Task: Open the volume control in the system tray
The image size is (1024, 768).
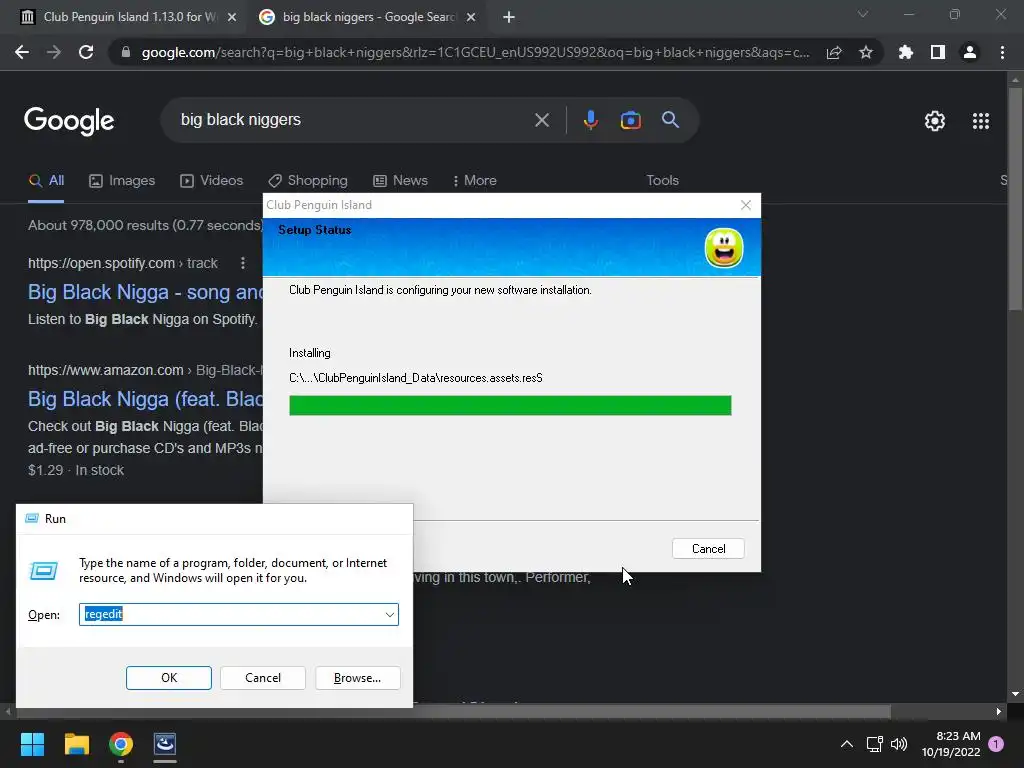Action: (899, 744)
